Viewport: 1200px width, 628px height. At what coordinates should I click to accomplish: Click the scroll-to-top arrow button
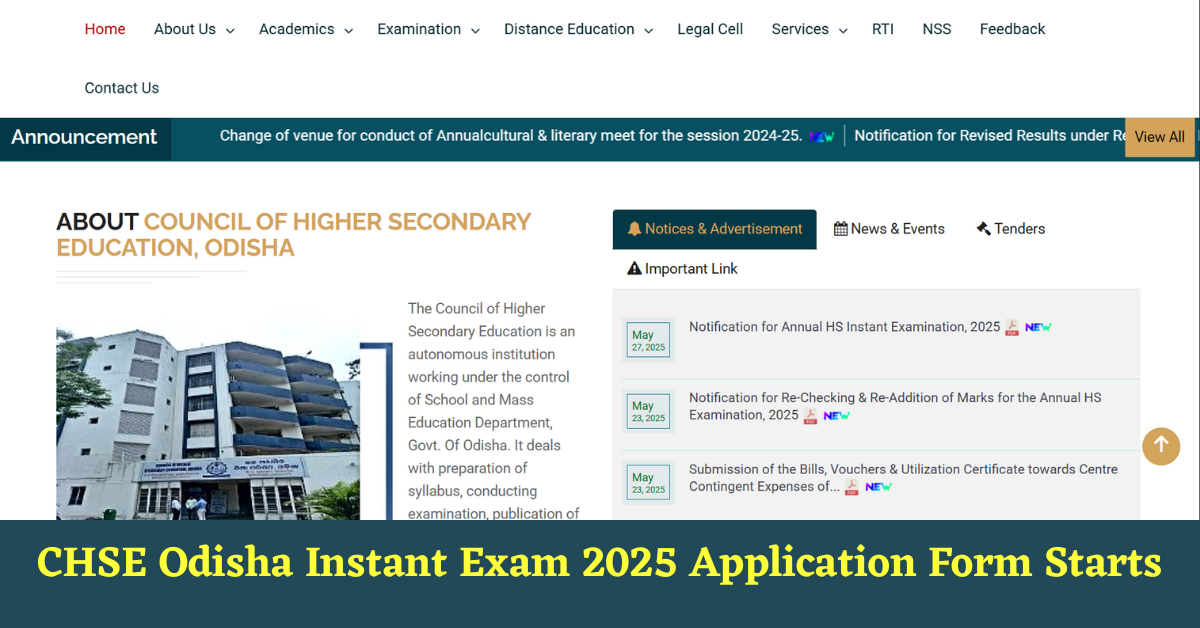coord(1161,446)
